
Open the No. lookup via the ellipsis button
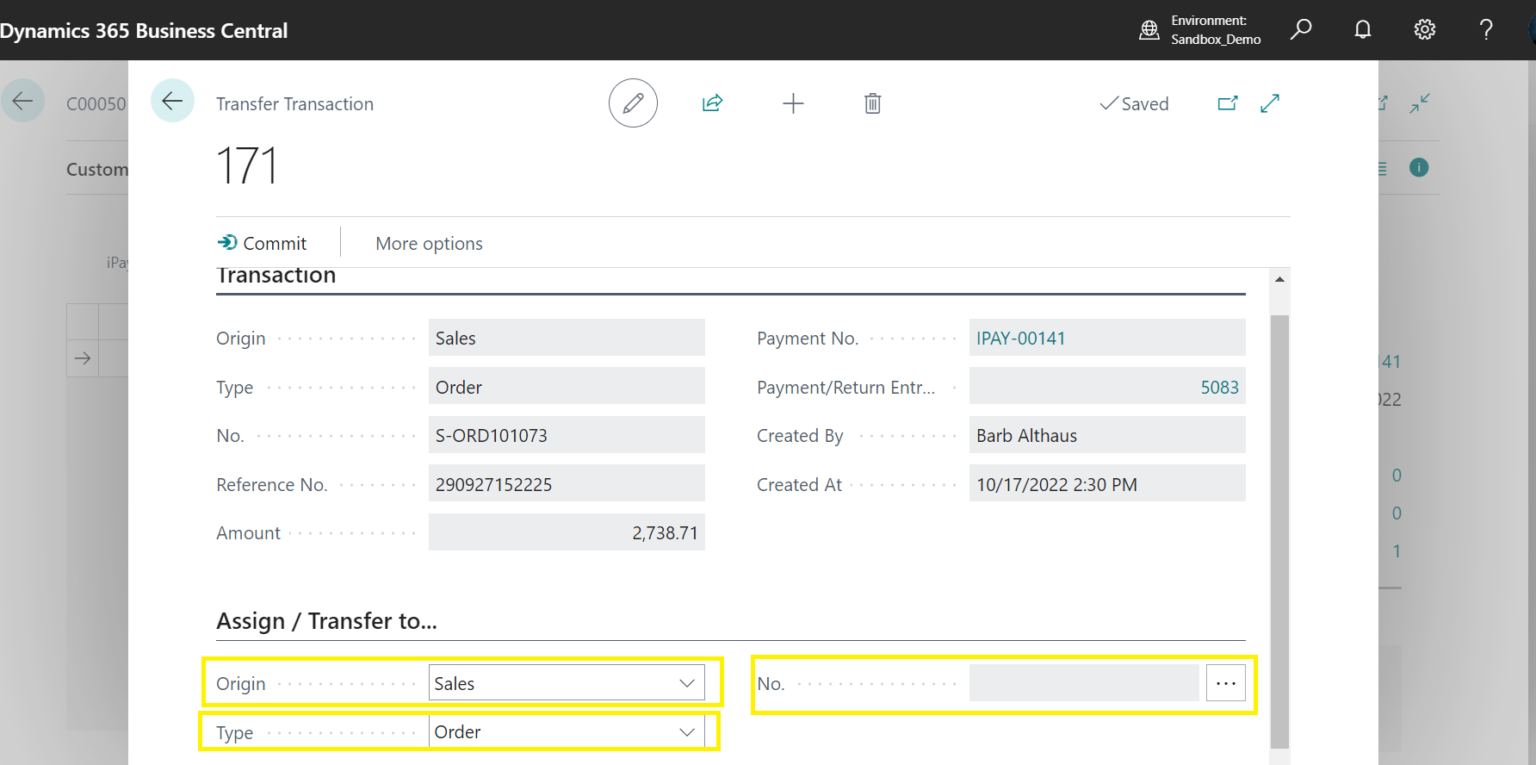pos(1226,682)
